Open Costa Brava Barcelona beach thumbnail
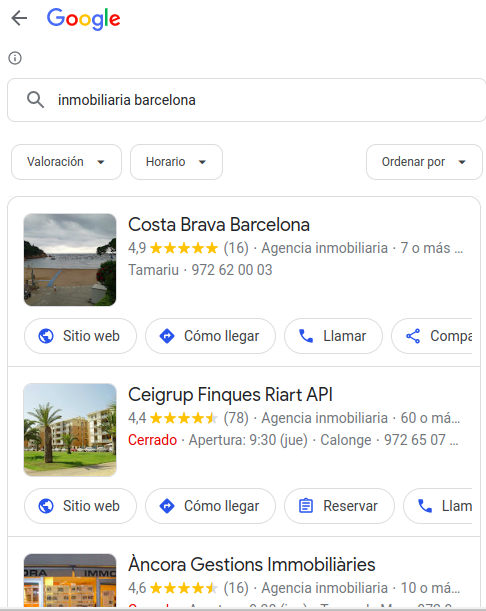The width and height of the screenshot is (486, 611). (70, 260)
